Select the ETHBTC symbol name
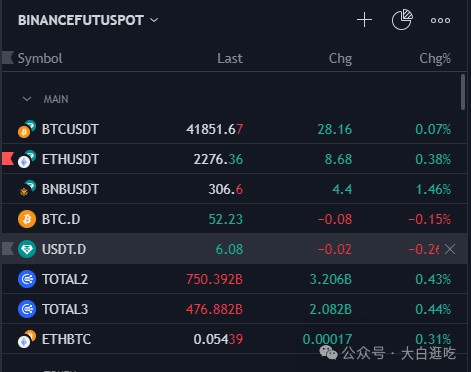This screenshot has height=372, width=471. (66, 339)
